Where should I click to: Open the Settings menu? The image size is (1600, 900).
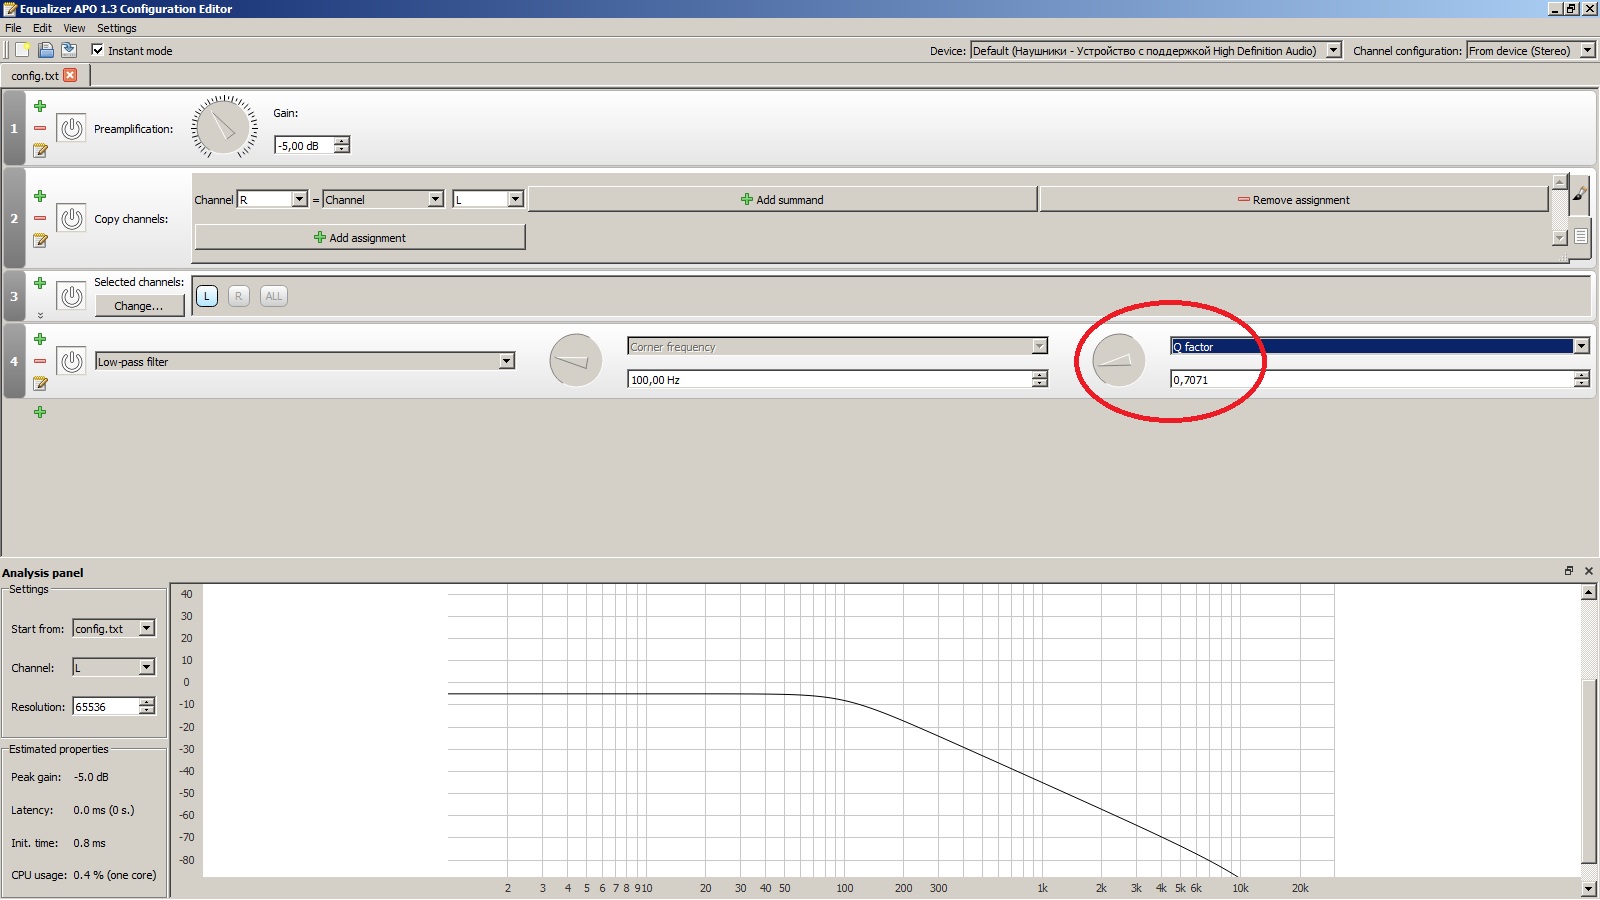tap(117, 28)
